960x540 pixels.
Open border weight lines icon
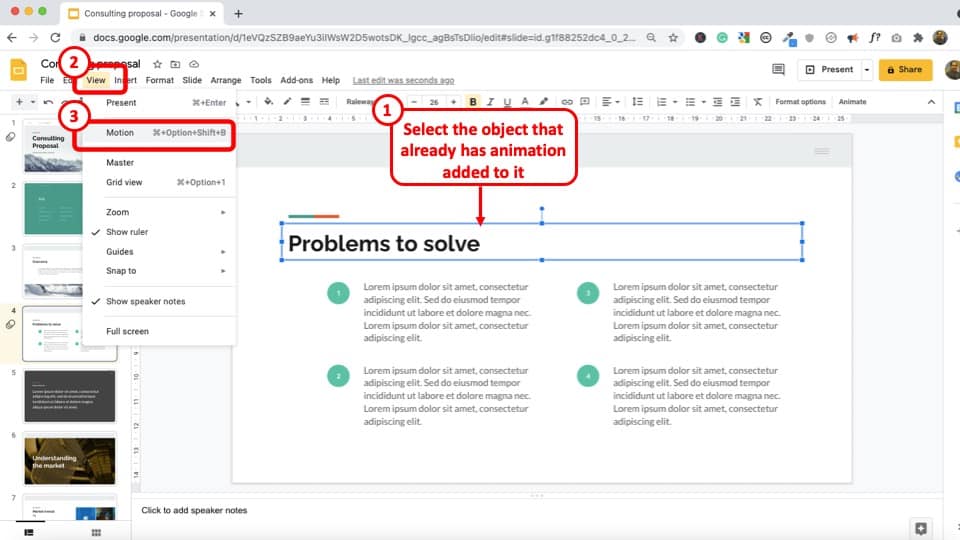coord(305,102)
